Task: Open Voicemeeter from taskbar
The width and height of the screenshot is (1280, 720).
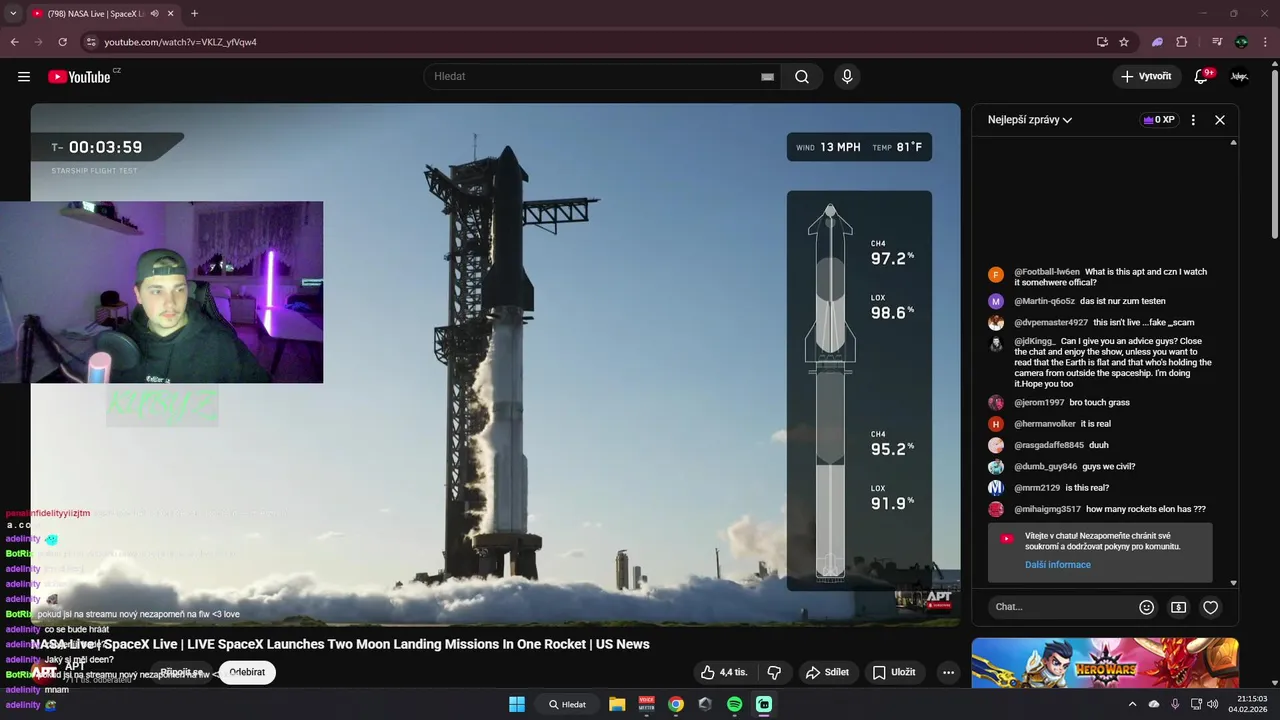Action: tap(646, 704)
